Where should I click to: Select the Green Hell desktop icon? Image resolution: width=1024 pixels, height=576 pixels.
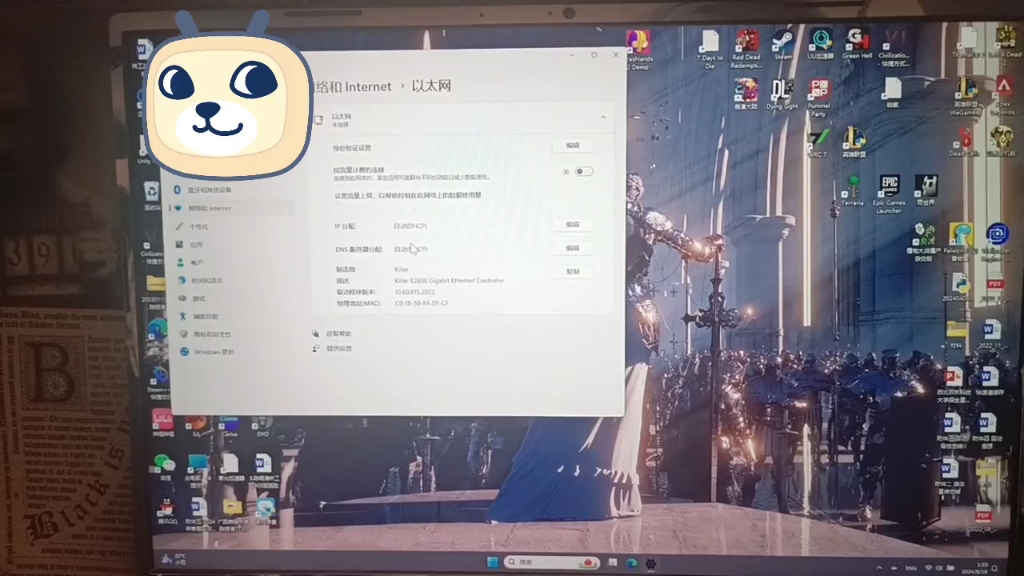857,46
